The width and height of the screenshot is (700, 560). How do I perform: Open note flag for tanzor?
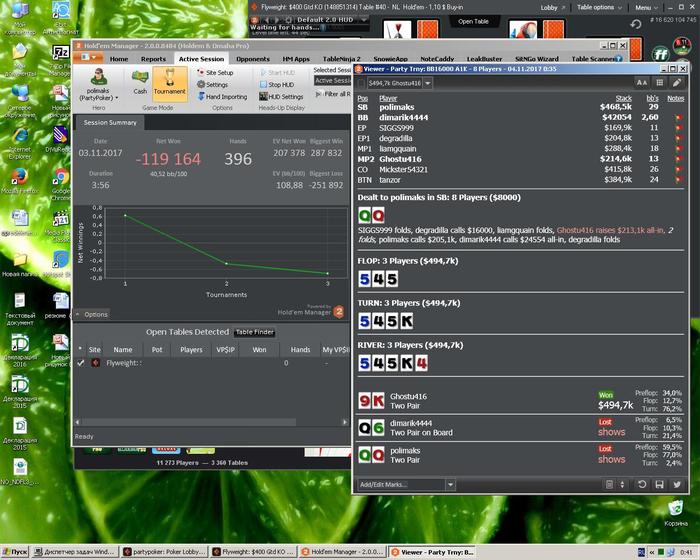coord(679,180)
